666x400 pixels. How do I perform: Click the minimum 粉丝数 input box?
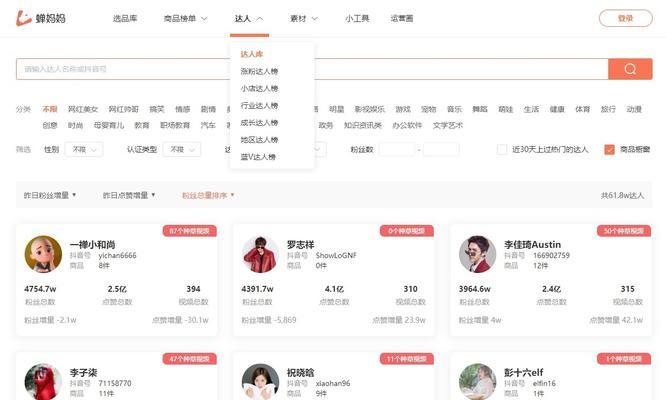(397, 149)
